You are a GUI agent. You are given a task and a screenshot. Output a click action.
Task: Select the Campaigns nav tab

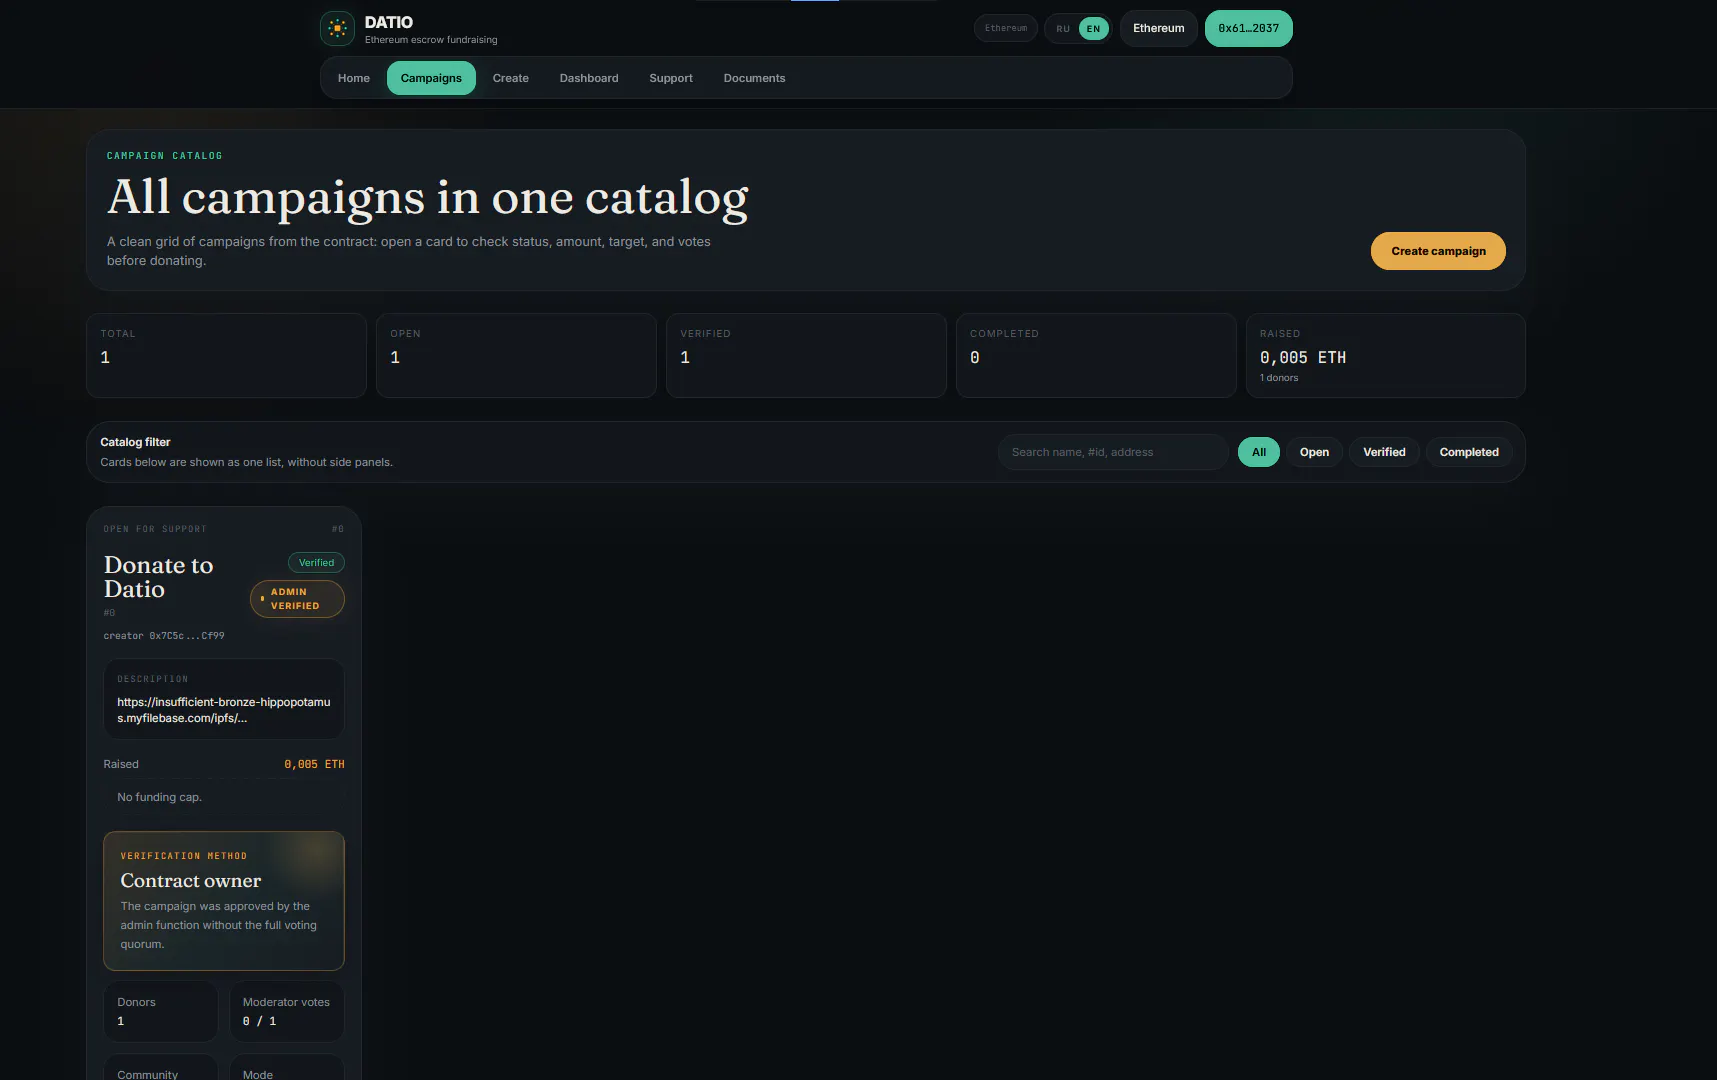431,78
